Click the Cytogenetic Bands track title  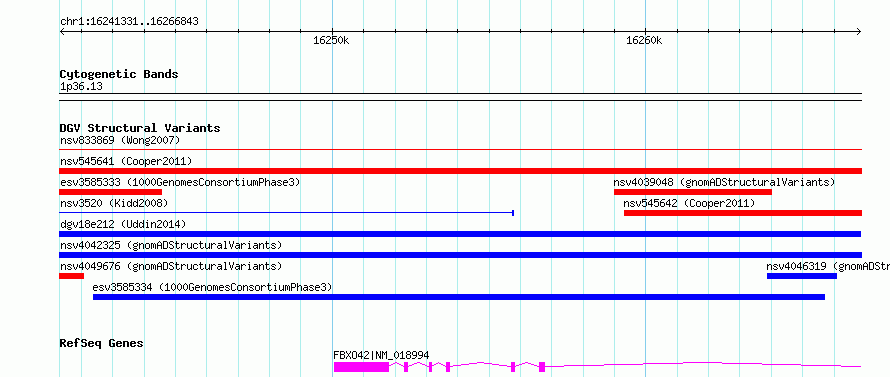pos(119,74)
